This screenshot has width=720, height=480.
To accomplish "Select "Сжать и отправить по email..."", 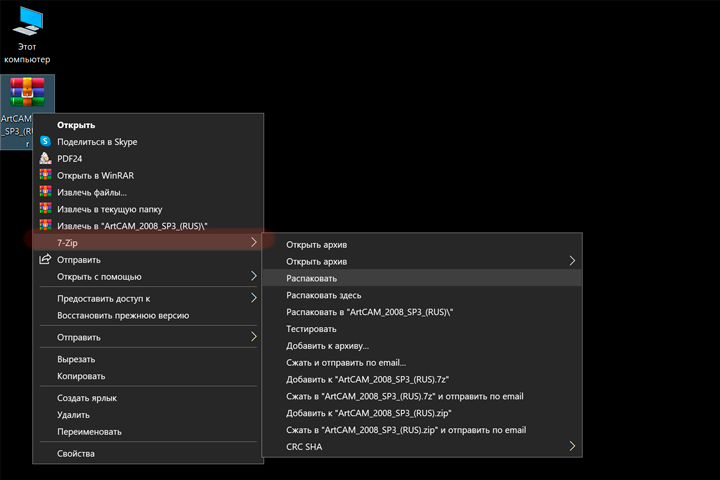I will coord(346,362).
